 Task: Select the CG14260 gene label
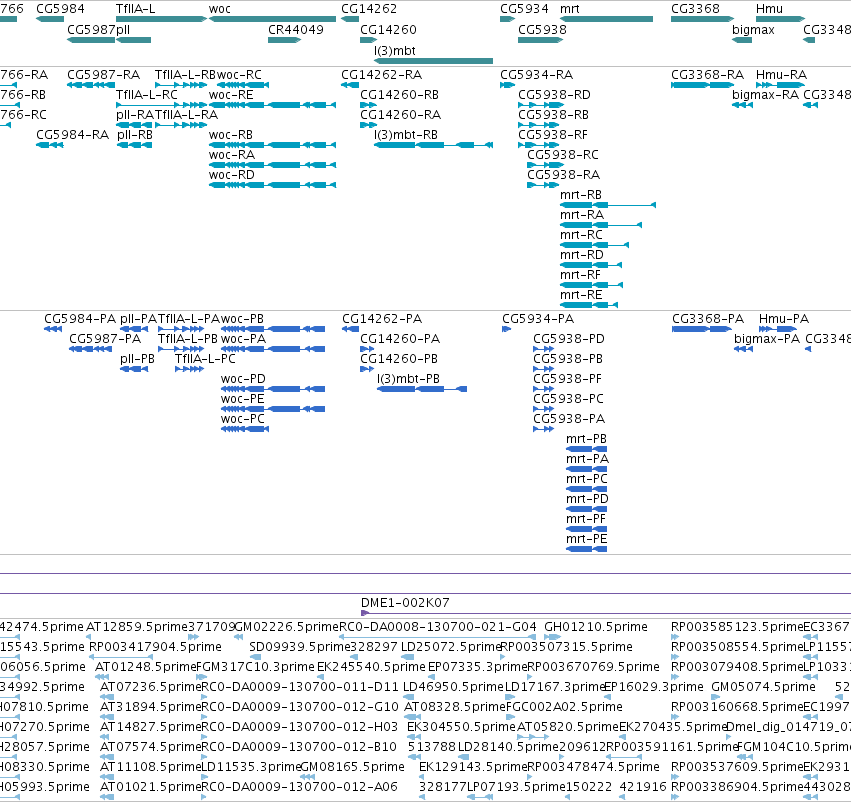pyautogui.click(x=388, y=29)
